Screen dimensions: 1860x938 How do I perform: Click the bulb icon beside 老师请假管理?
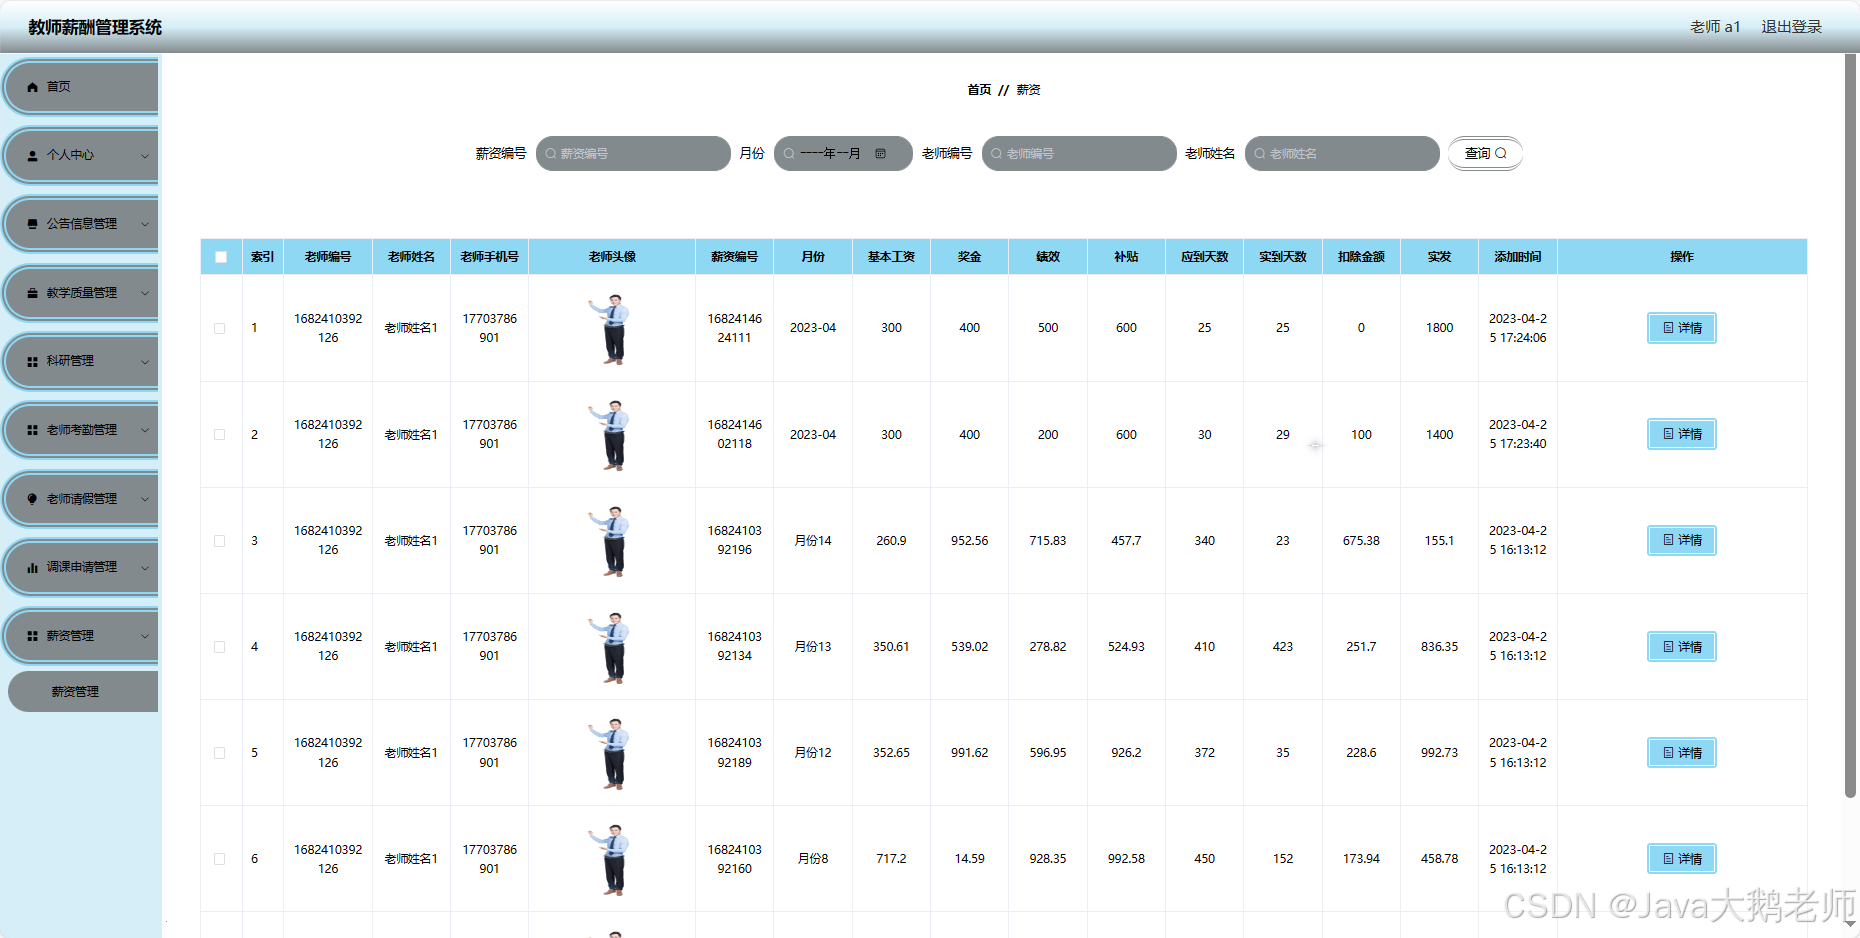tap(32, 499)
